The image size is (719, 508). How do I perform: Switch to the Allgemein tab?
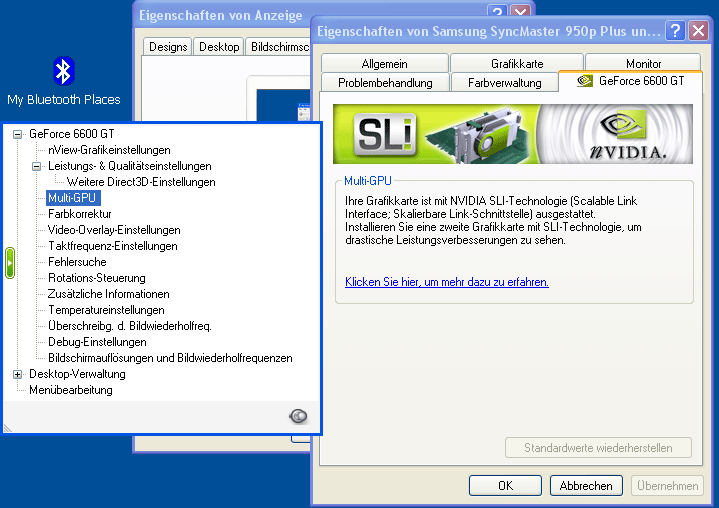[384, 63]
